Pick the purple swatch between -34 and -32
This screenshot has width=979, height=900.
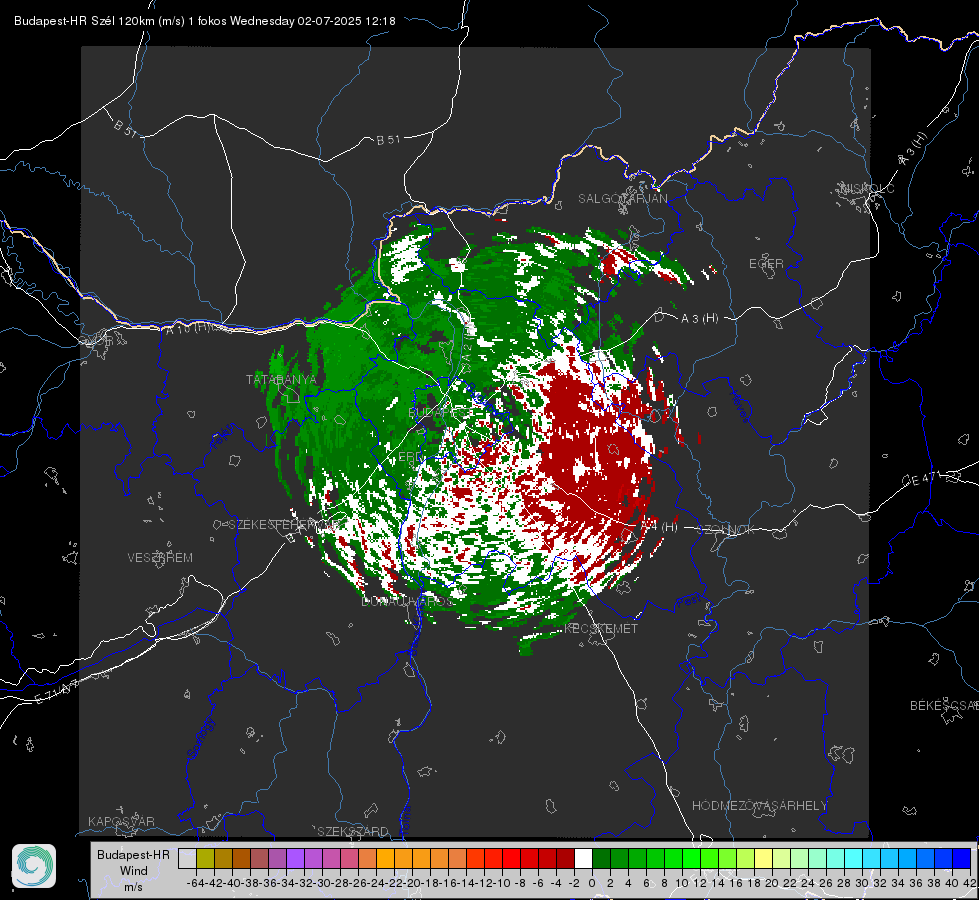[x=295, y=859]
